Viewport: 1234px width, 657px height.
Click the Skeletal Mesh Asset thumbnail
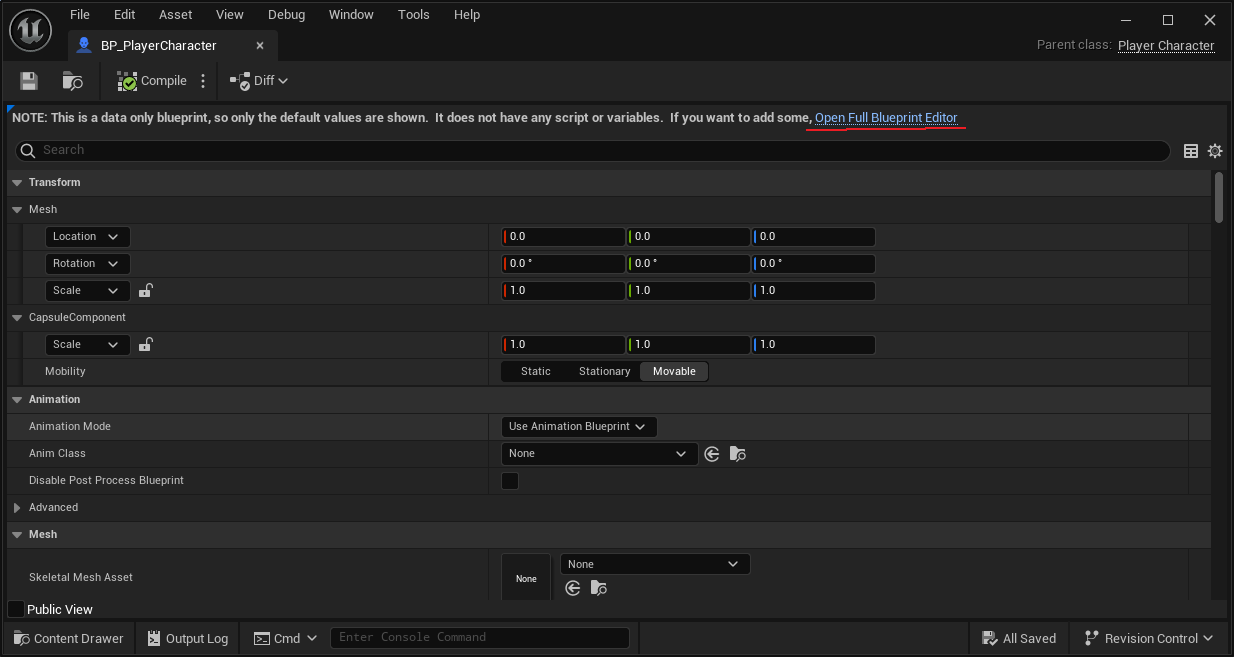pos(526,578)
